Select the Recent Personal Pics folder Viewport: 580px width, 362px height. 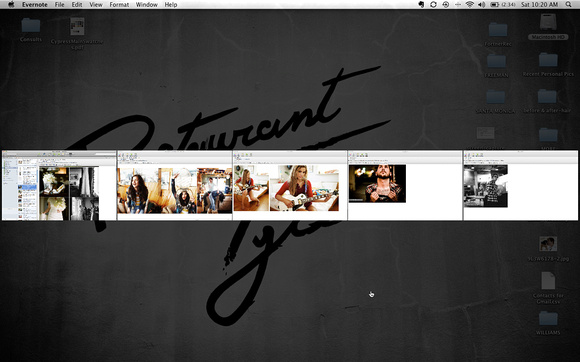(548, 64)
